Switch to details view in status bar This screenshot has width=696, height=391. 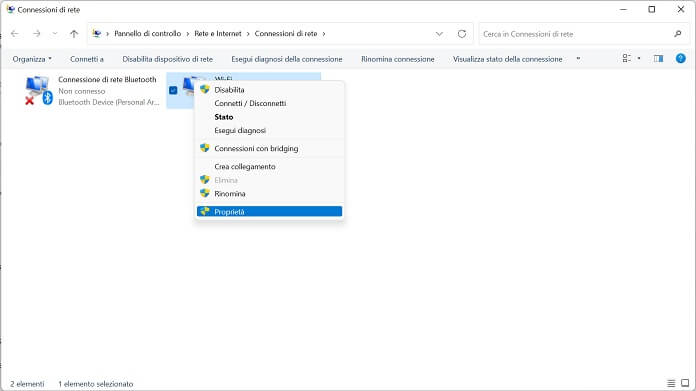pyautogui.click(x=671, y=383)
